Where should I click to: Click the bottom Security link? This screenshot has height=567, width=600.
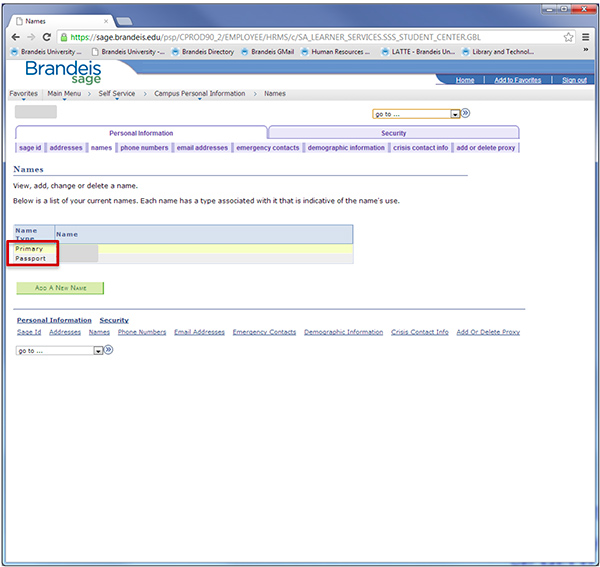point(114,320)
